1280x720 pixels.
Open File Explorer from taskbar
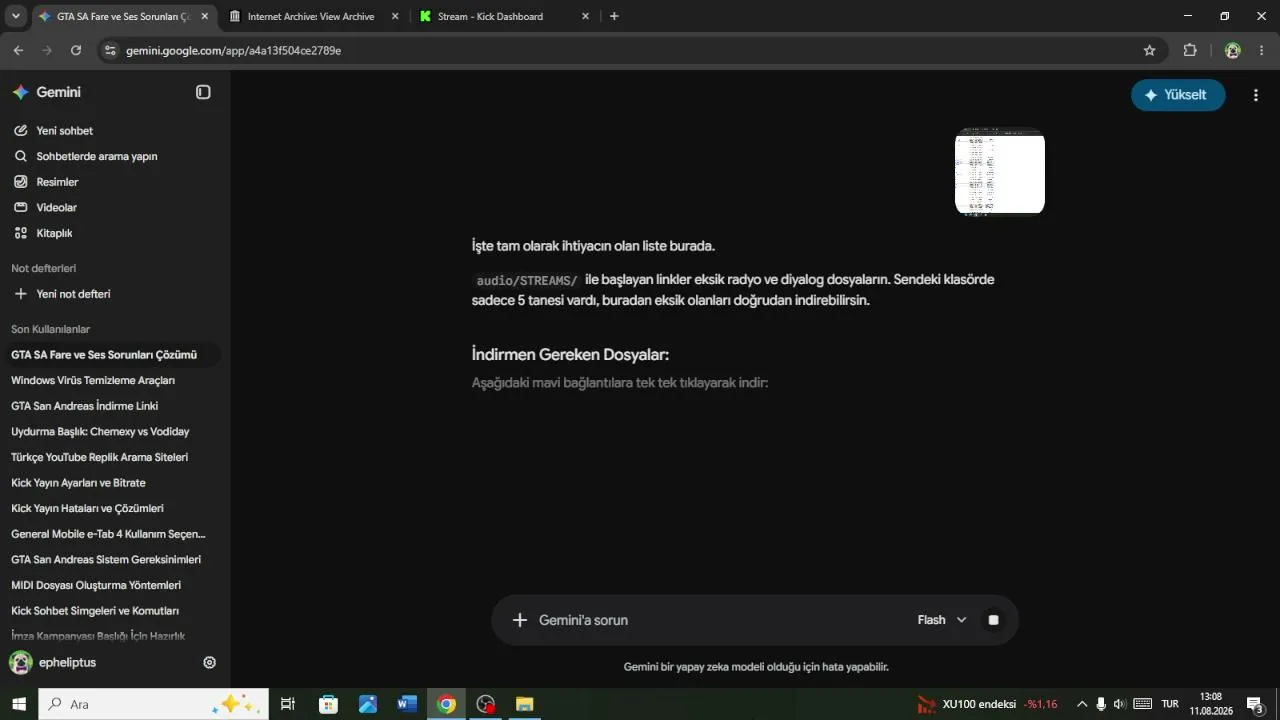click(525, 704)
